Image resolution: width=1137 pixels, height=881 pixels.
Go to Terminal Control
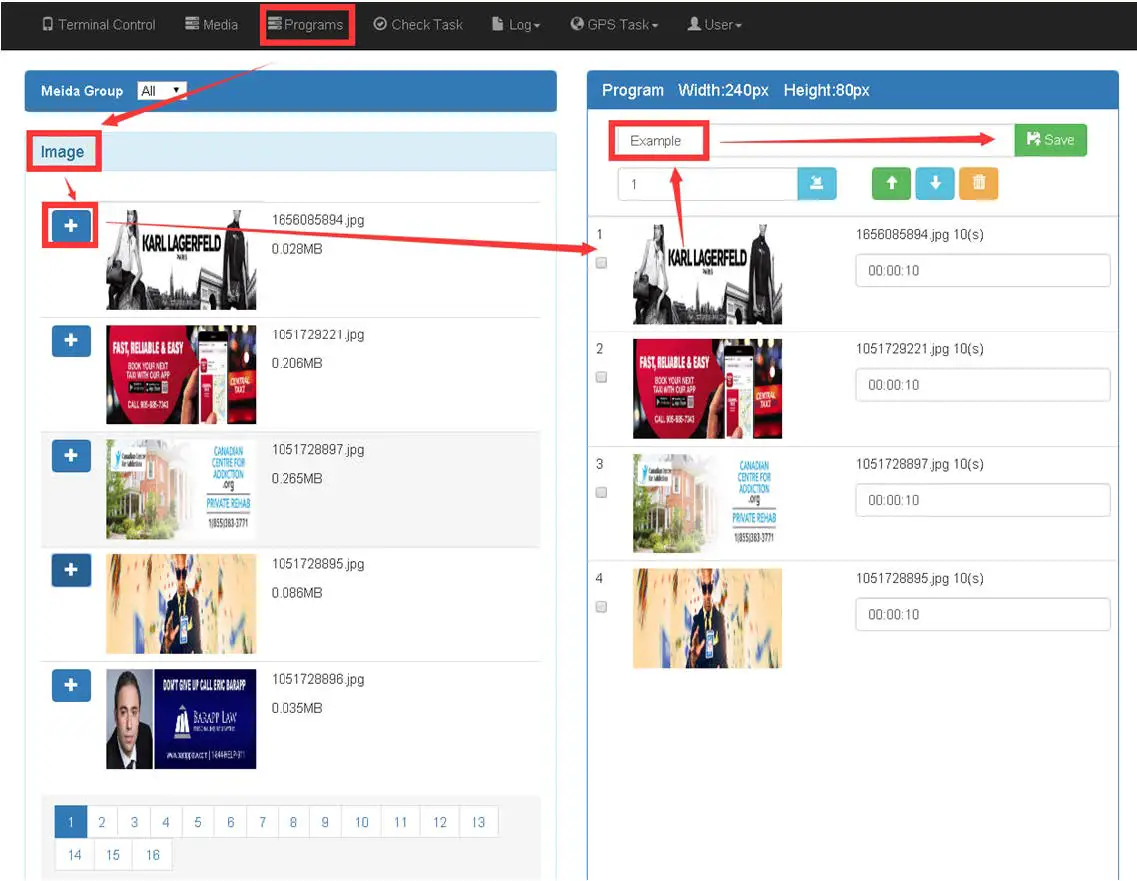tap(99, 25)
